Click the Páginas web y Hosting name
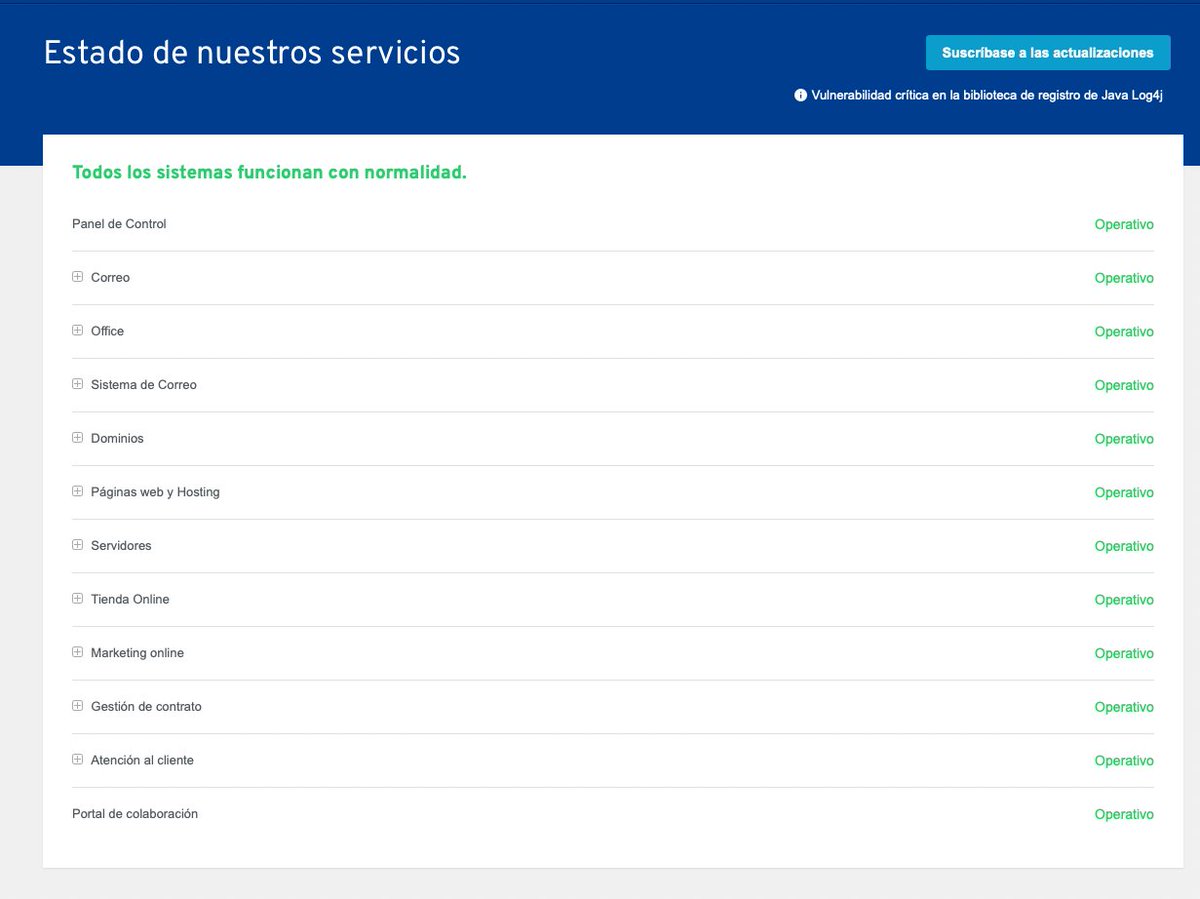 (155, 492)
